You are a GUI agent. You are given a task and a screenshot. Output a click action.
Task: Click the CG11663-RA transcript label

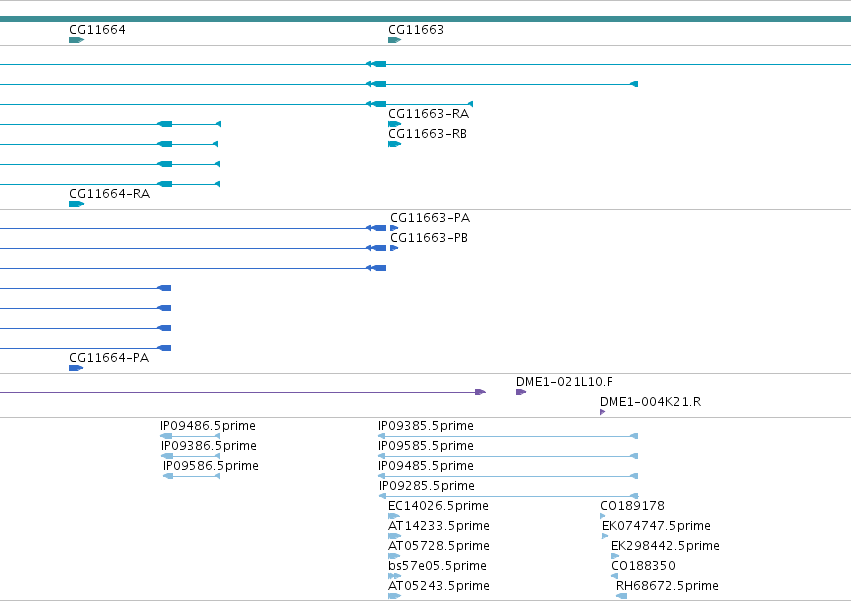click(428, 113)
